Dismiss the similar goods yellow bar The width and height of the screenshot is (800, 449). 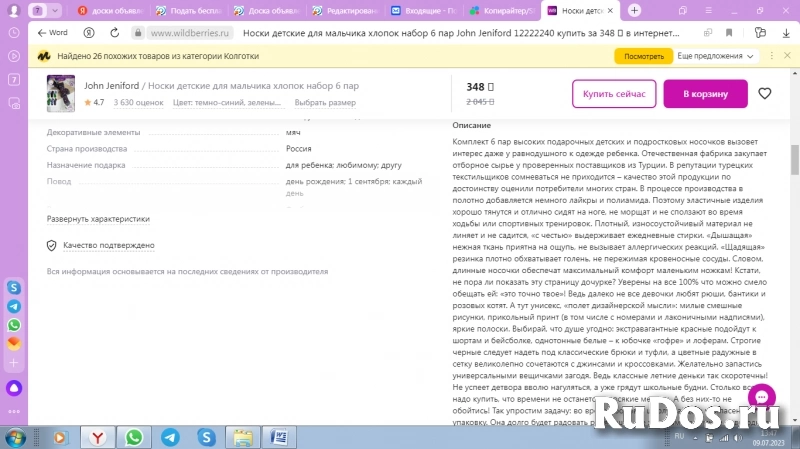(x=787, y=56)
